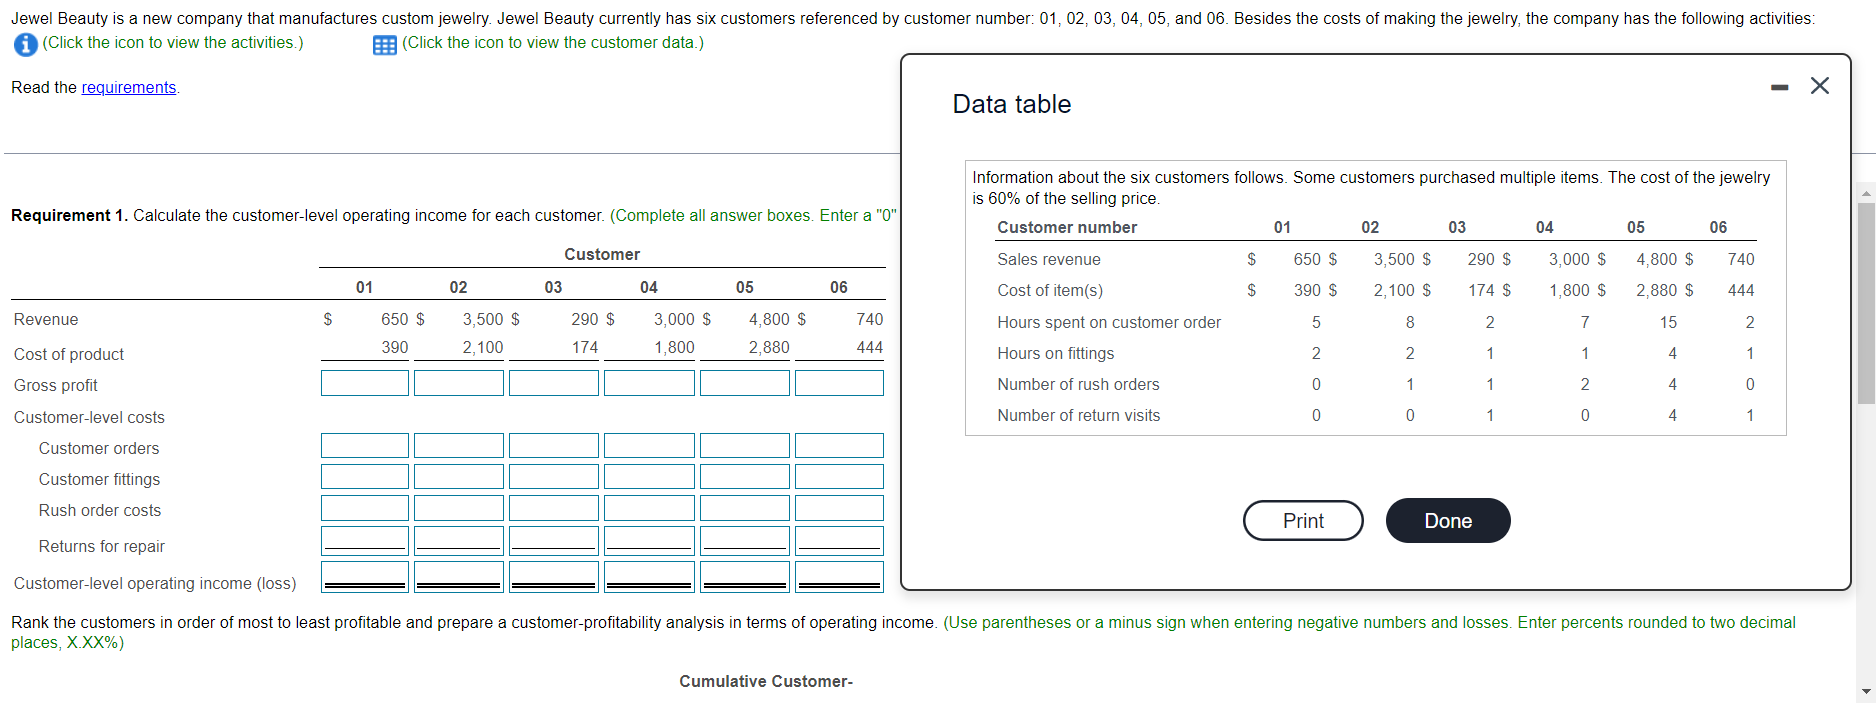Open the requirements link
The image size is (1876, 715).
pos(128,88)
